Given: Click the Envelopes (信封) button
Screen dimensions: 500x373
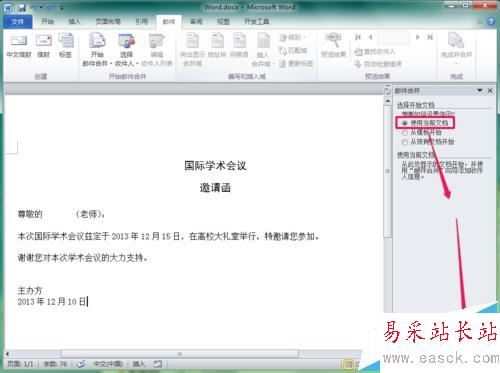Looking at the screenshot, I should pyautogui.click(x=43, y=46).
